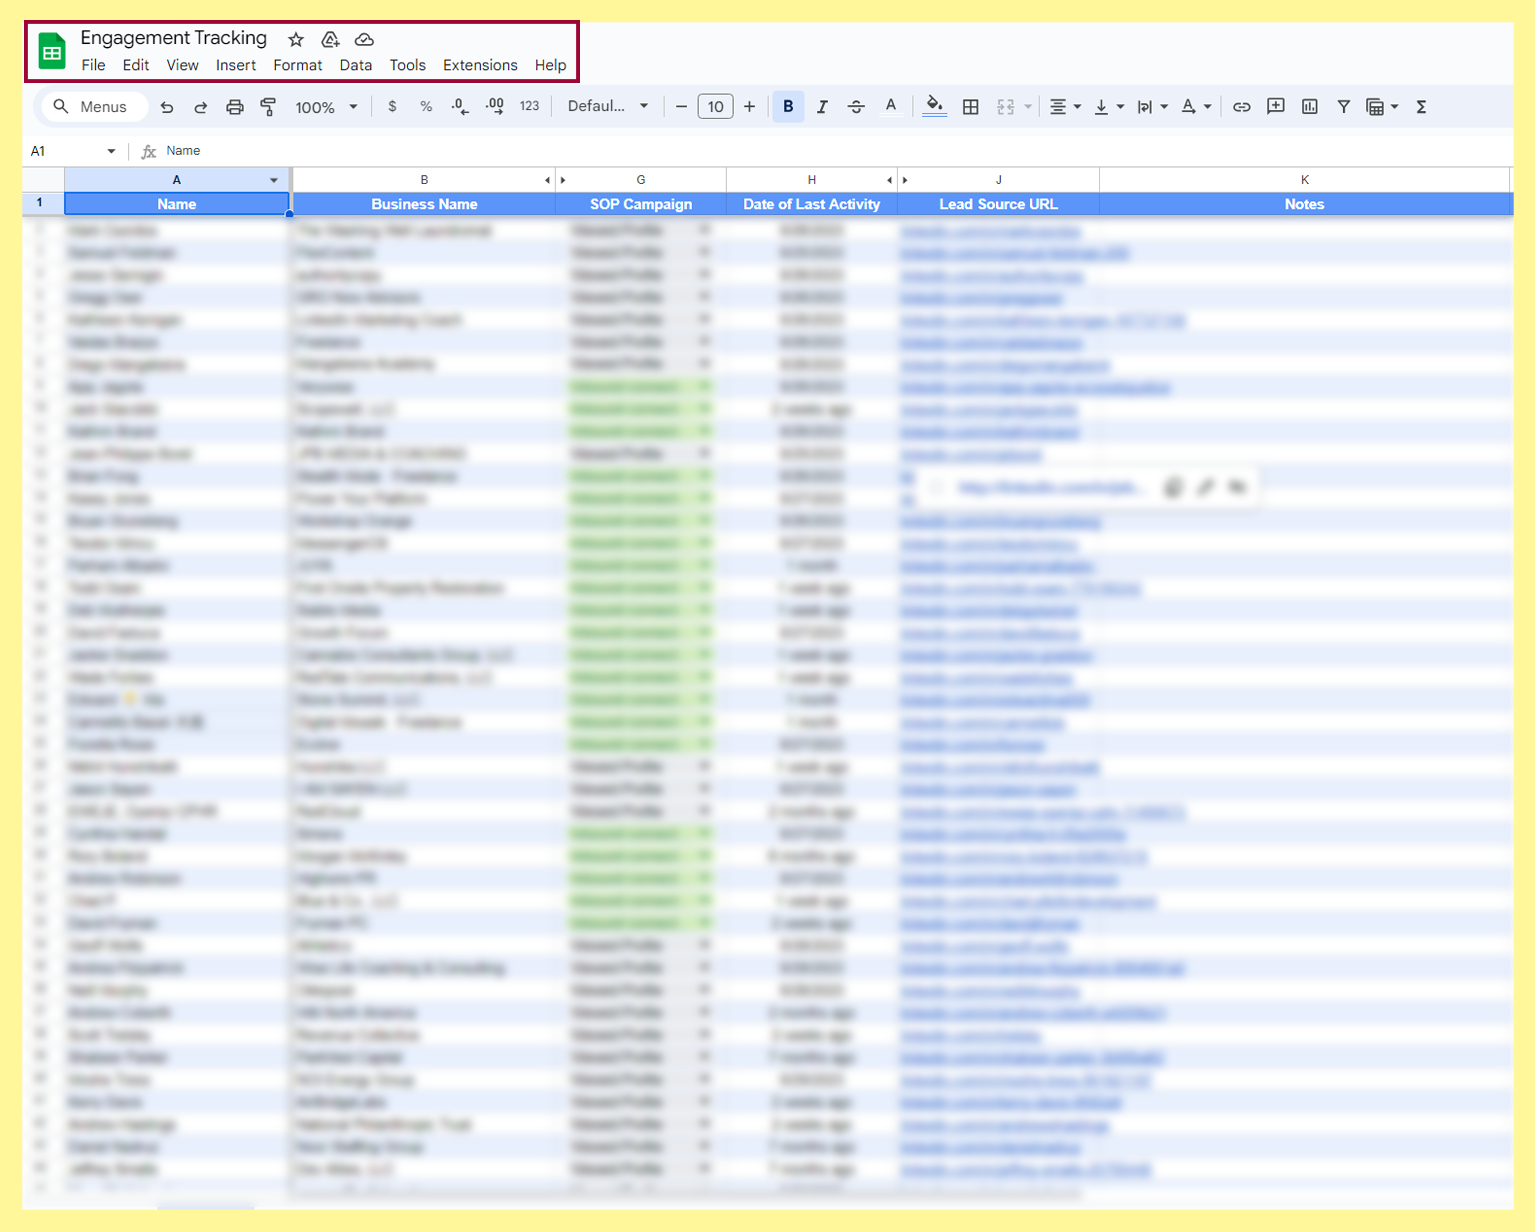Viewport: 1535px width, 1232px height.
Task: Select the Lead Source URL header cell
Action: point(998,204)
